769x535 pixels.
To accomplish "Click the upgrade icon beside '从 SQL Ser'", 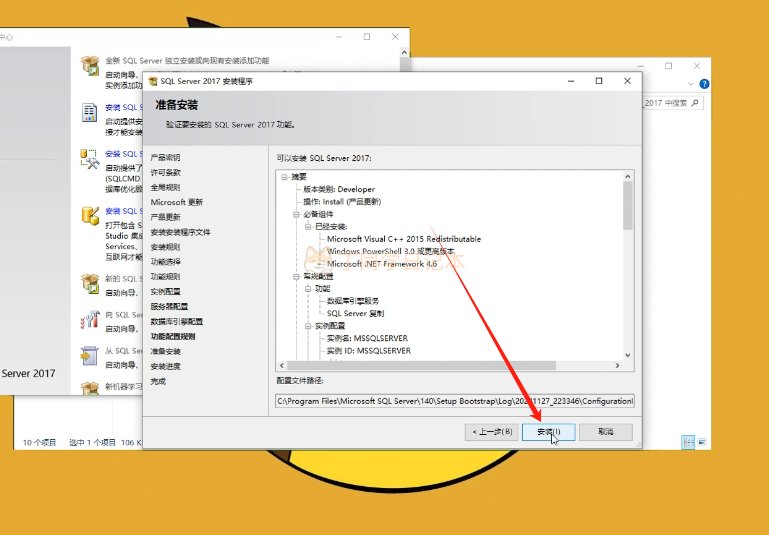I will click(90, 356).
